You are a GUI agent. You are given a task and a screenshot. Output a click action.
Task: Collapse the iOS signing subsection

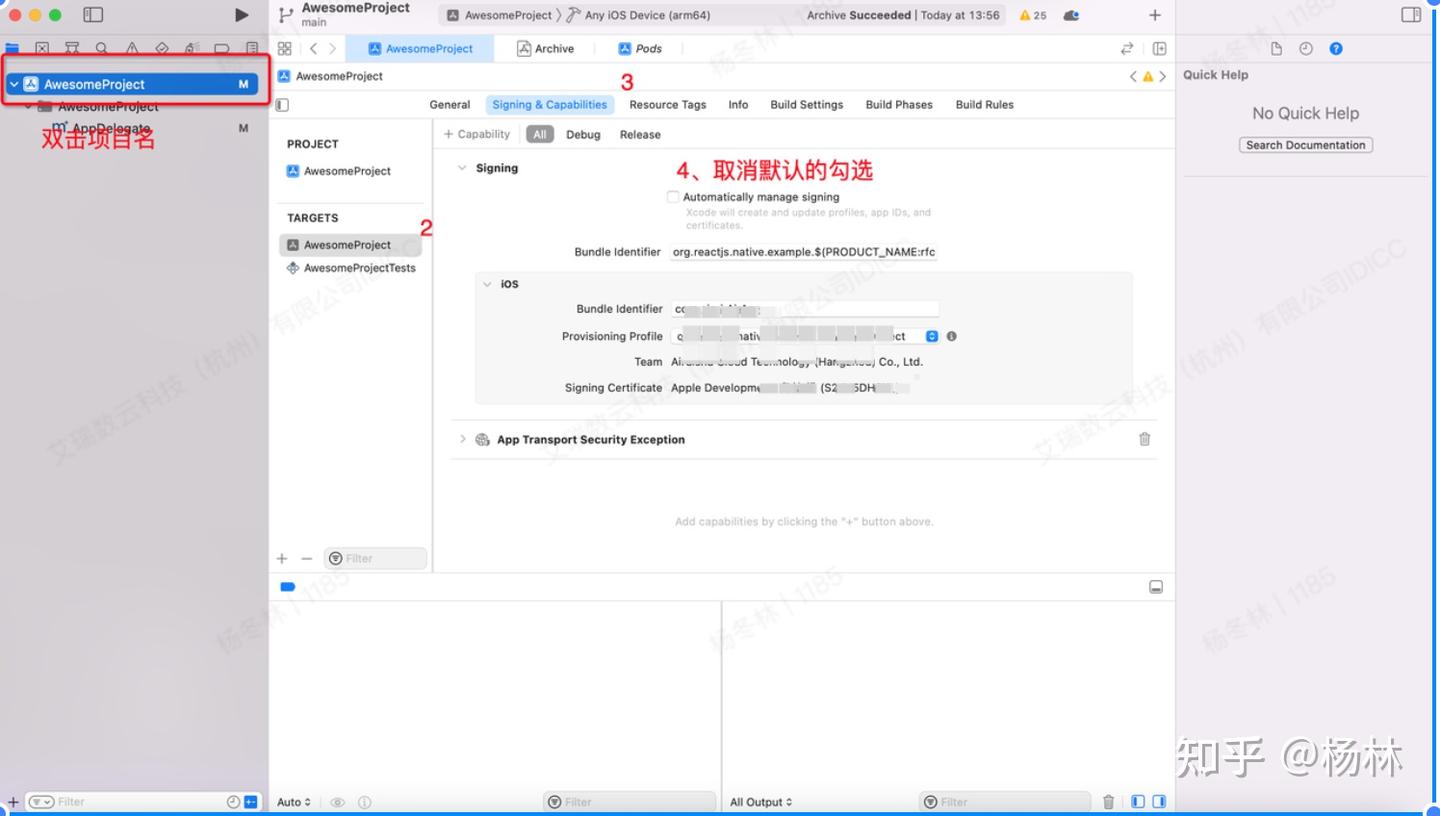click(488, 284)
